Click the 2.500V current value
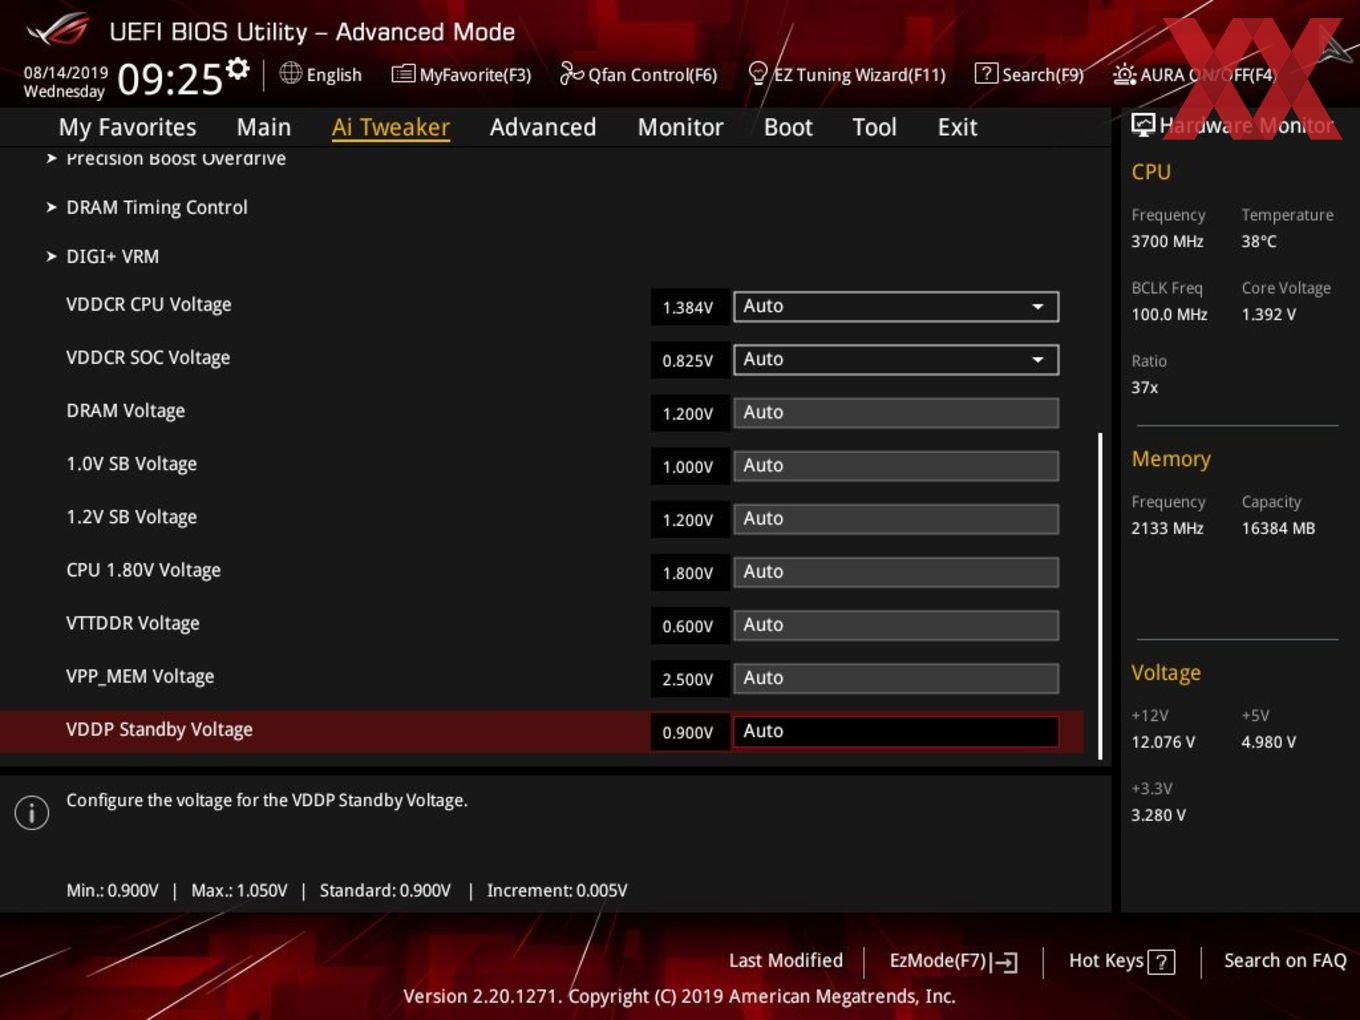The width and height of the screenshot is (1360, 1020). (x=688, y=679)
